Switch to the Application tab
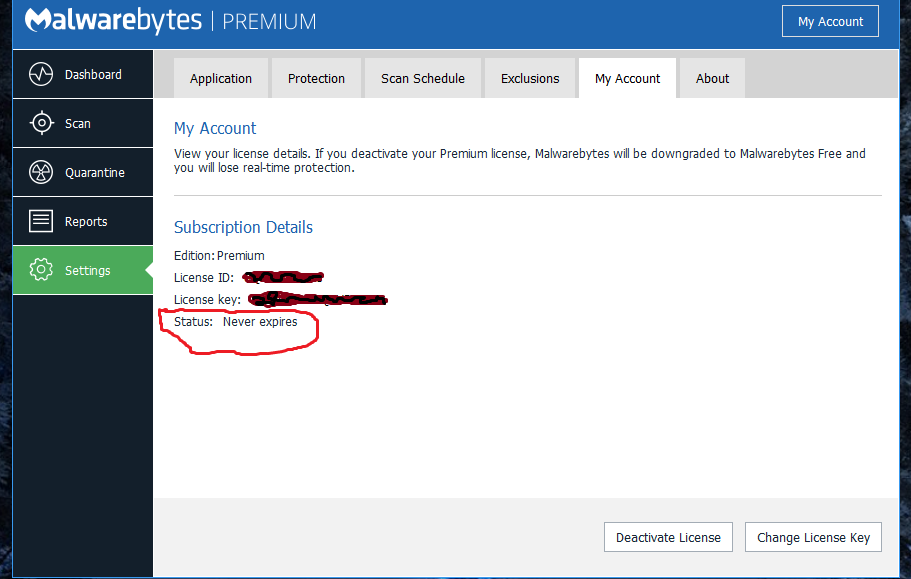The height and width of the screenshot is (579, 911). coord(221,78)
